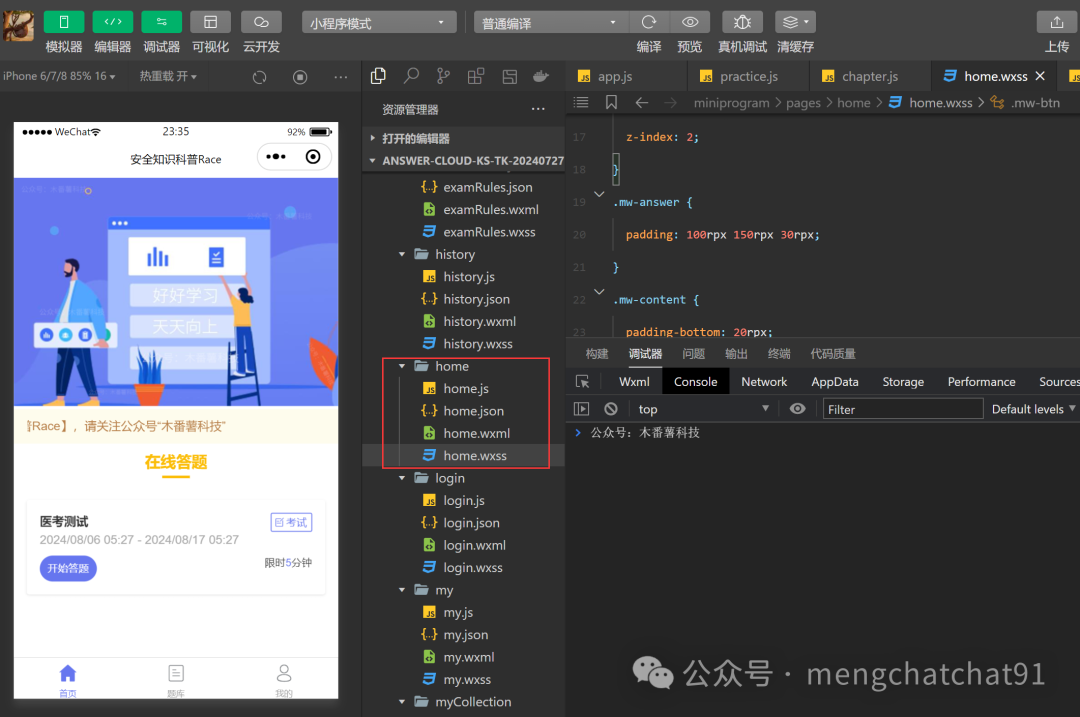Screen dimensions: 1080x717
Task: Toggle the debugger (调试器) panel button
Action: 161,22
